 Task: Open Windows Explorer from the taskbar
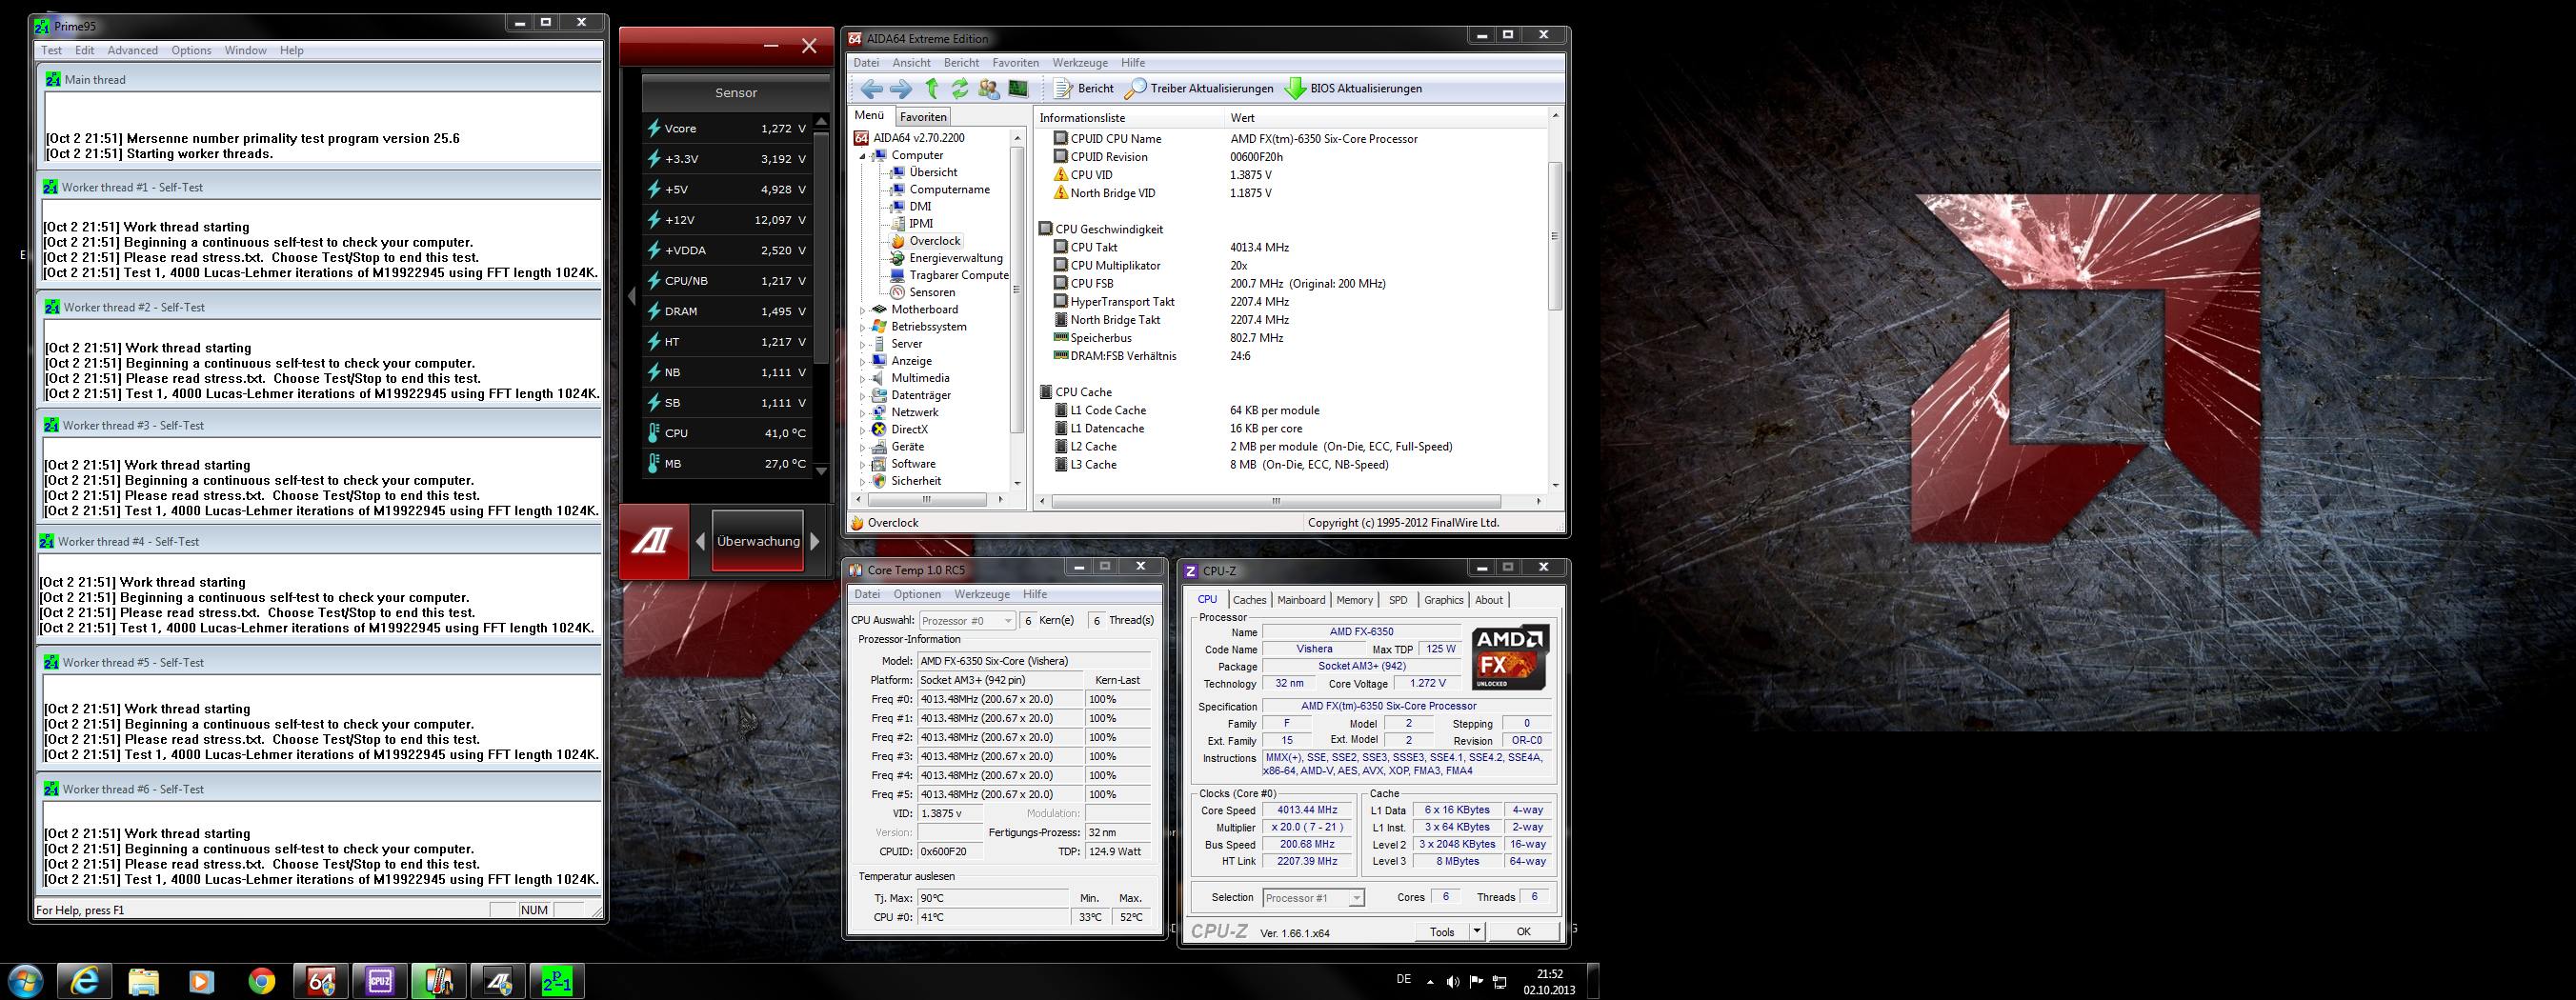[x=143, y=981]
